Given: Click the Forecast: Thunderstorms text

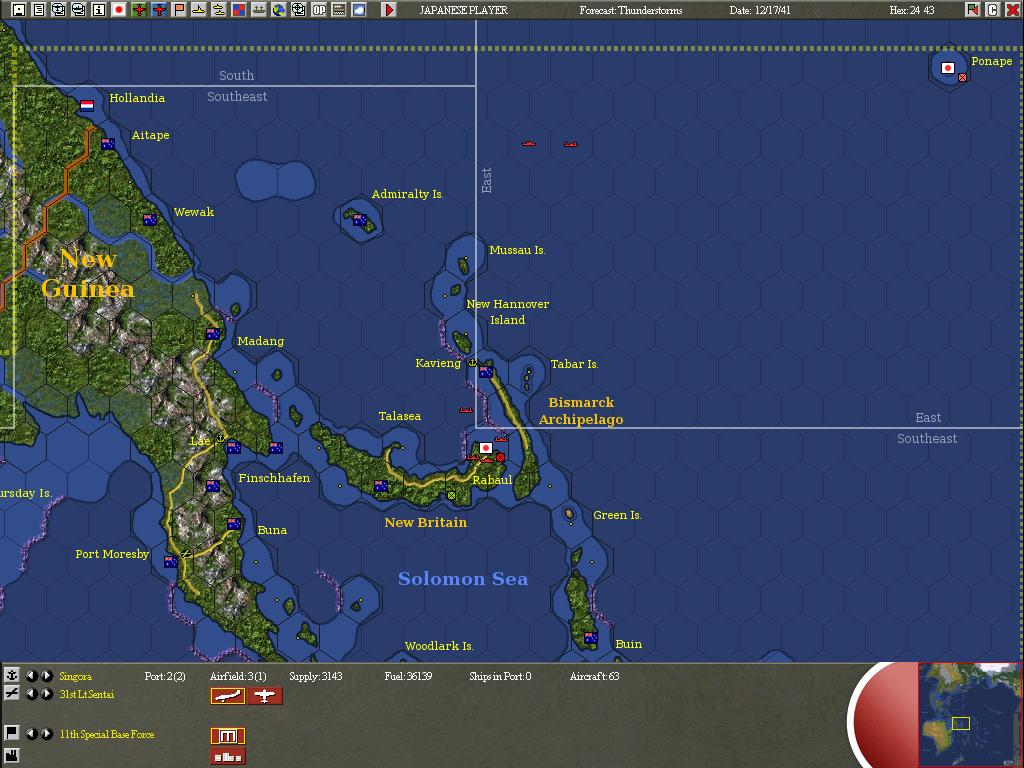Looking at the screenshot, I should [630, 10].
